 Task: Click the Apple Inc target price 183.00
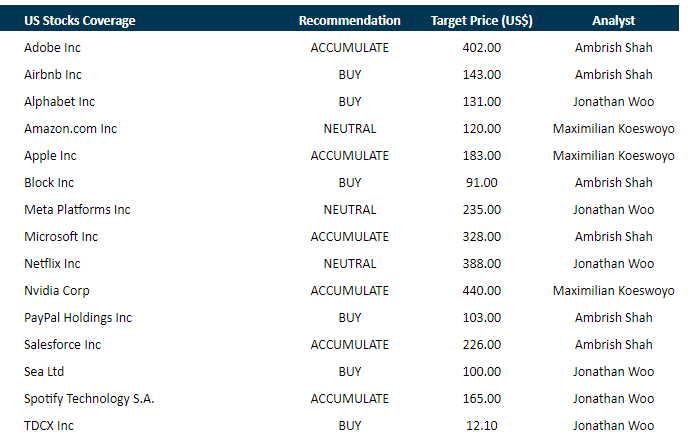pyautogui.click(x=481, y=155)
